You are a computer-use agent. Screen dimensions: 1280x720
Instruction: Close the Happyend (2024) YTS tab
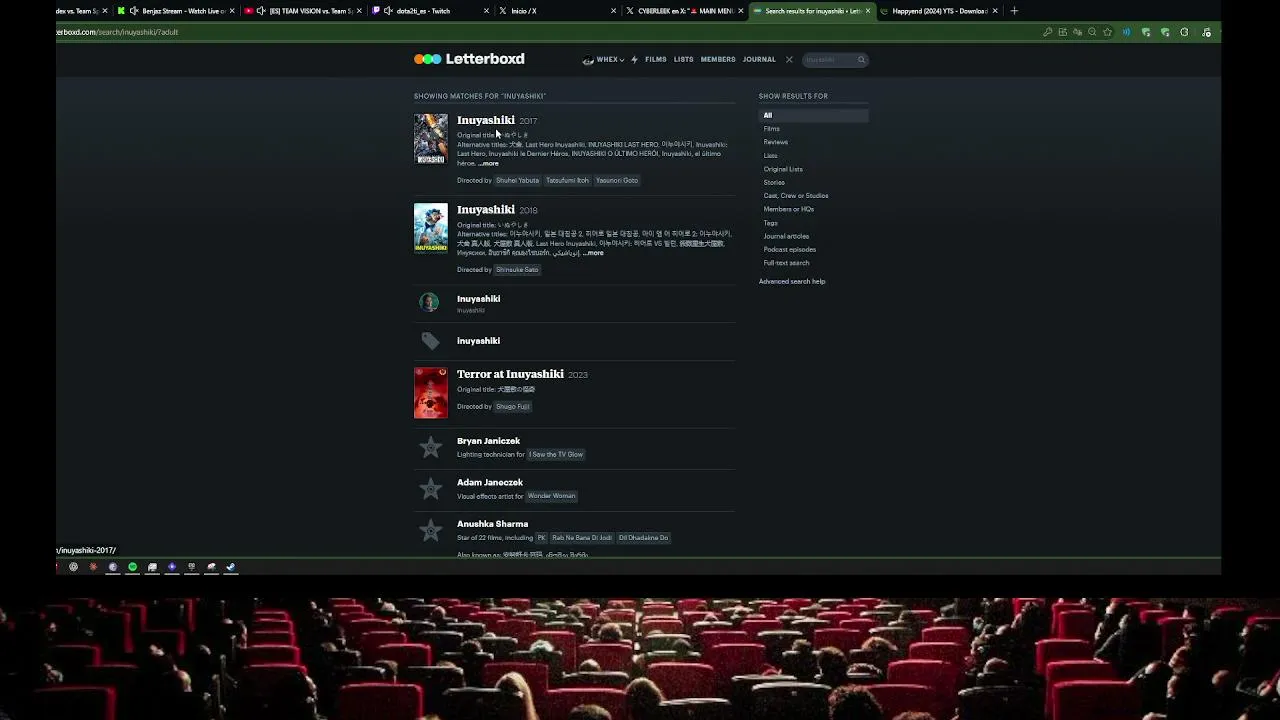point(995,11)
